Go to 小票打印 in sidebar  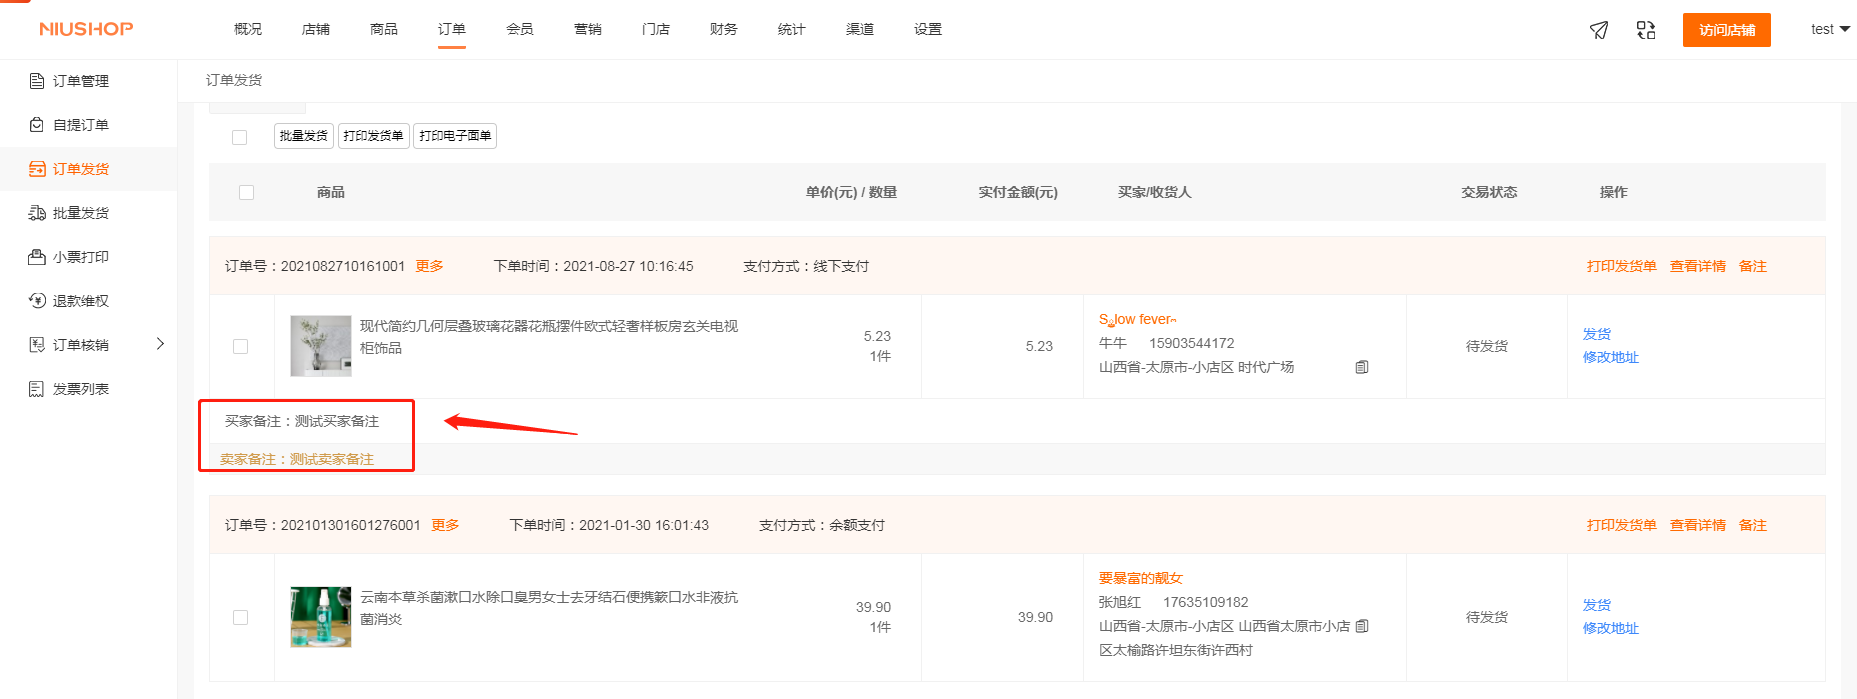tap(81, 257)
